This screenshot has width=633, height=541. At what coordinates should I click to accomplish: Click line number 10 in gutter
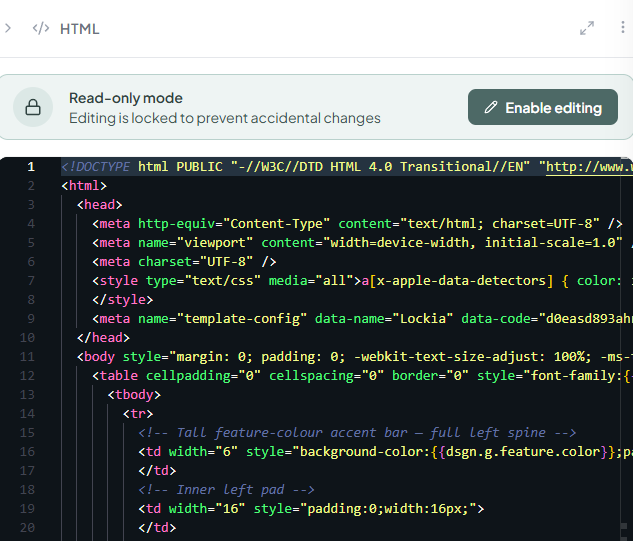[x=27, y=338]
